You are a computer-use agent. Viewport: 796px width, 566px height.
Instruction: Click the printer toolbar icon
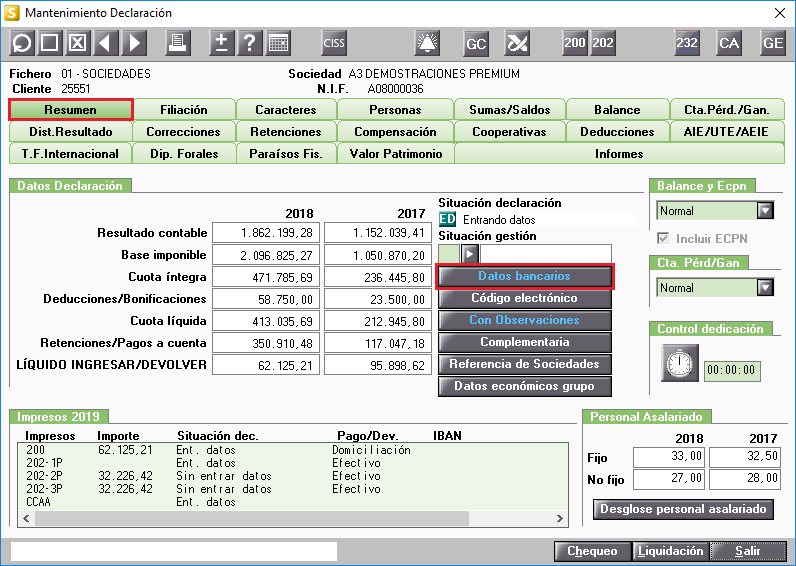[178, 43]
